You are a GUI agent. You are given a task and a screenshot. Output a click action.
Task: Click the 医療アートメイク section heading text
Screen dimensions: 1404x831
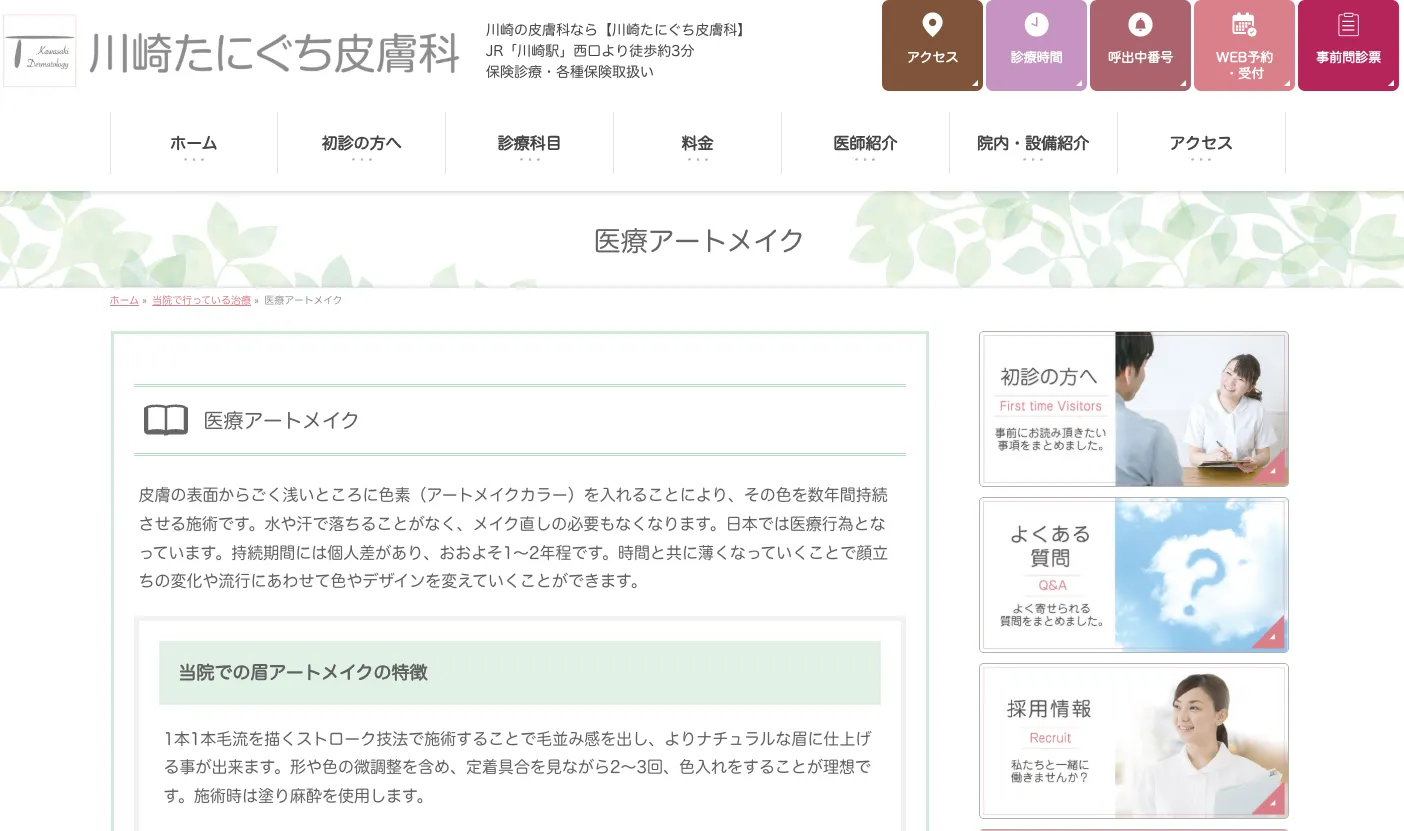pyautogui.click(x=282, y=420)
